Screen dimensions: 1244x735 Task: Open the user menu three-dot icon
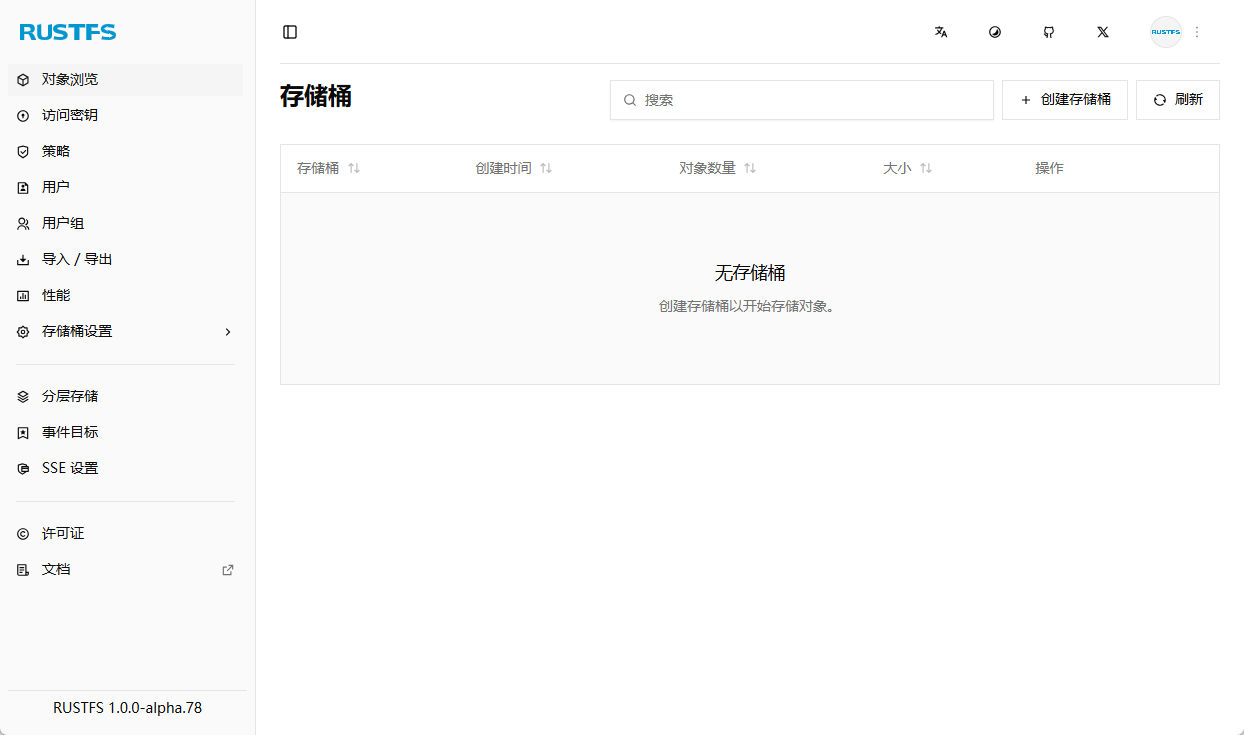tap(1197, 32)
